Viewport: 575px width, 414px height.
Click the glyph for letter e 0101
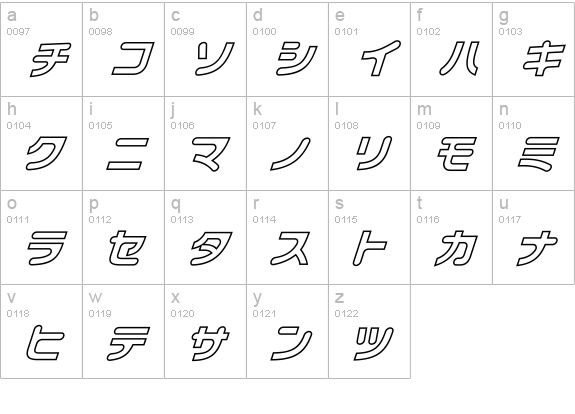coord(381,58)
